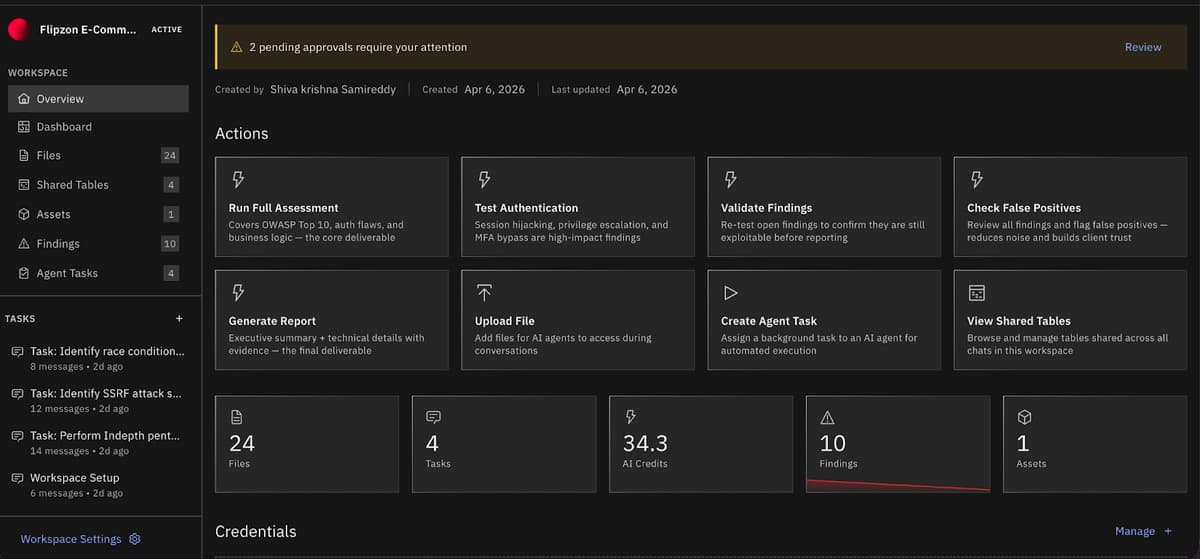The width and height of the screenshot is (1200, 559).
Task: Go to Files in the sidebar
Action: (x=98, y=156)
